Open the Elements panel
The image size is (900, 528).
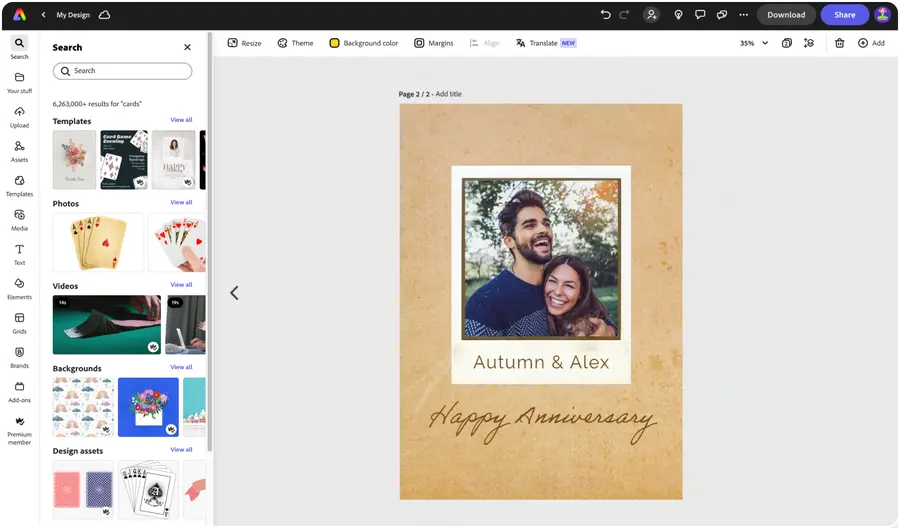click(x=19, y=288)
